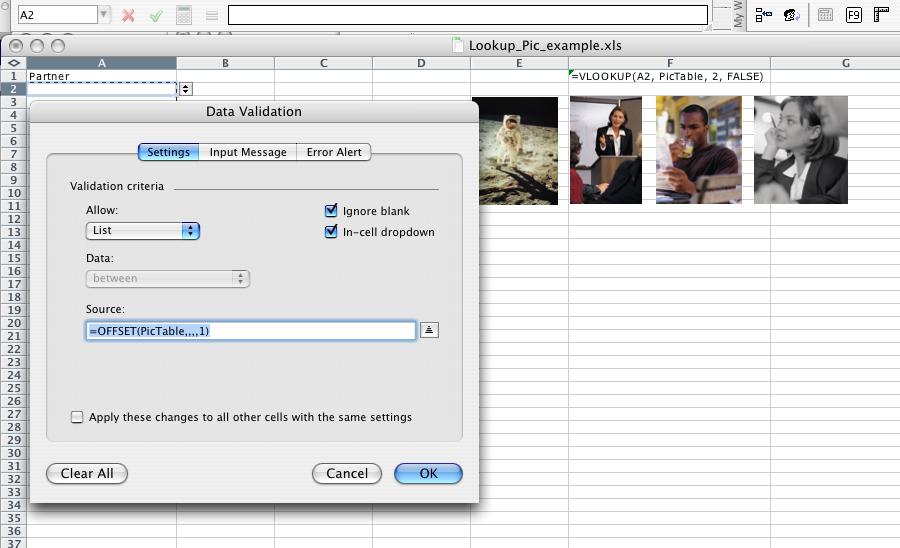Screen dimensions: 900x548
Task: Click the F9 recalculate icon in toolbar
Action: point(853,15)
